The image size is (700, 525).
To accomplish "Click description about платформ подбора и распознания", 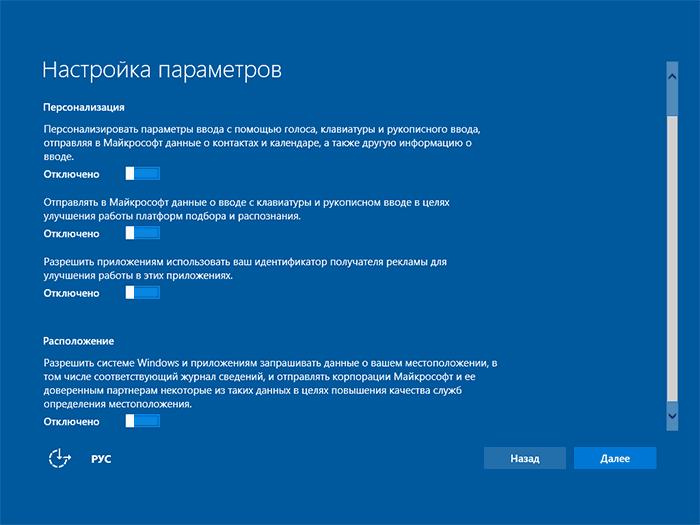I will [246, 209].
